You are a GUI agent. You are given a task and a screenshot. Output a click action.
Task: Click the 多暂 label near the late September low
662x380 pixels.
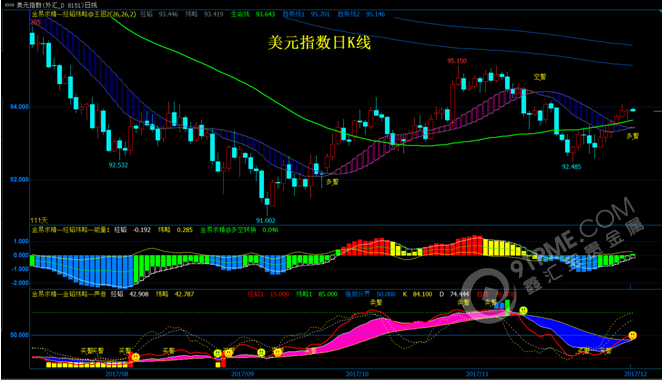(x=332, y=182)
